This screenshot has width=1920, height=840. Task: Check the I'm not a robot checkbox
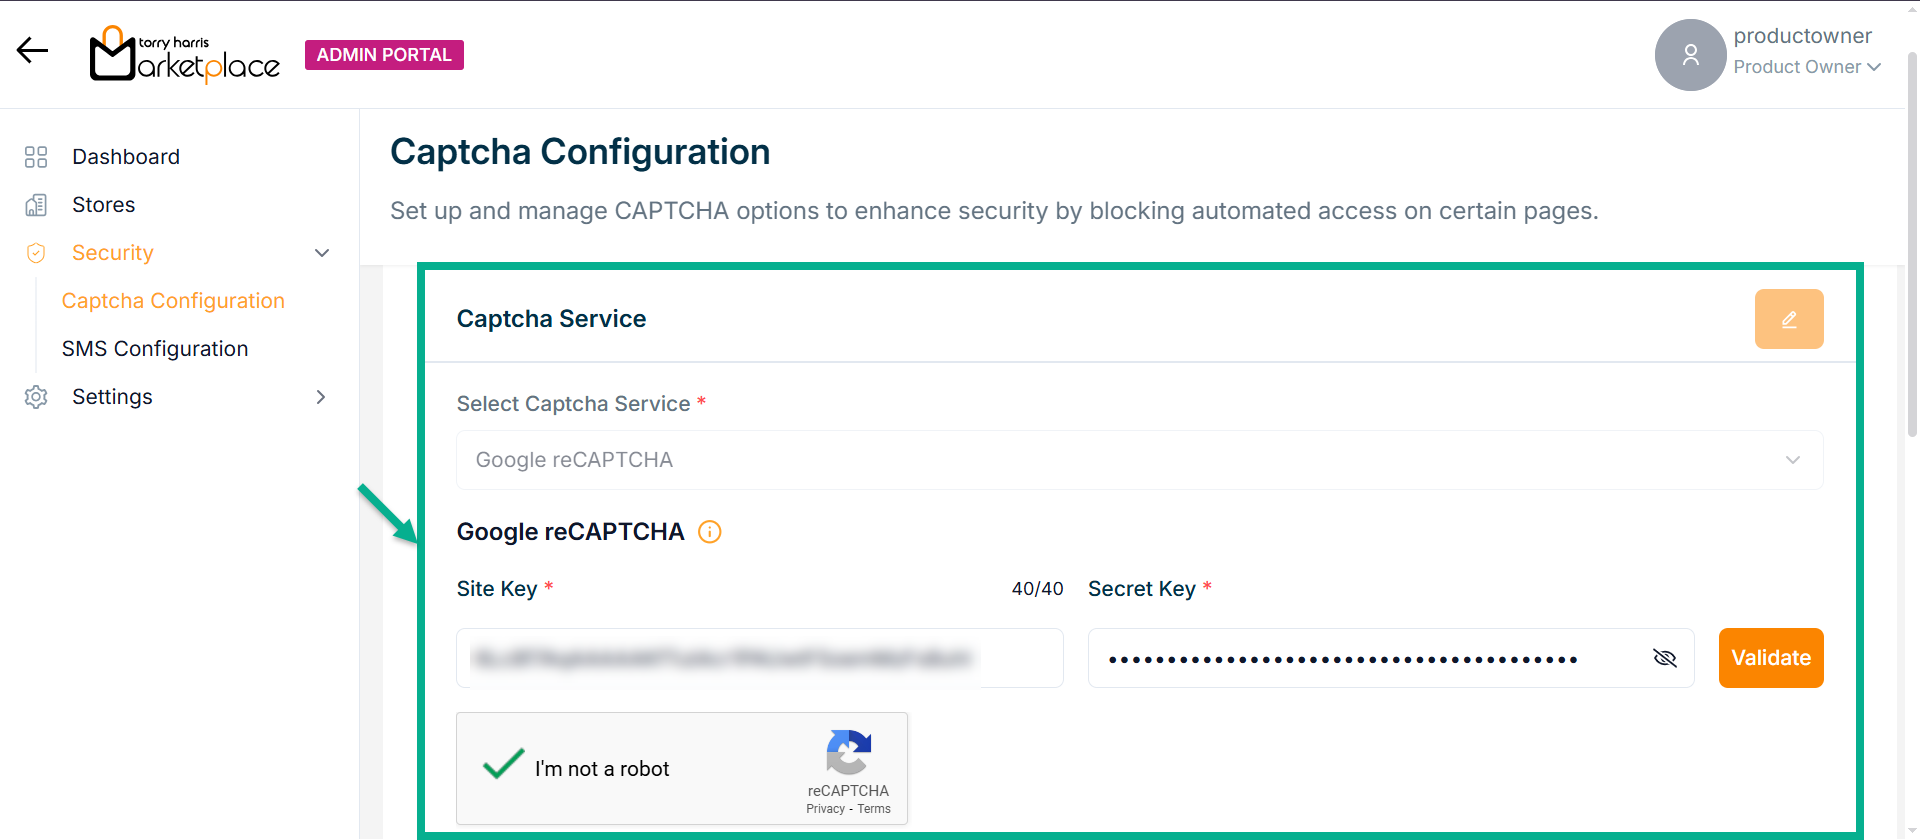click(x=503, y=766)
